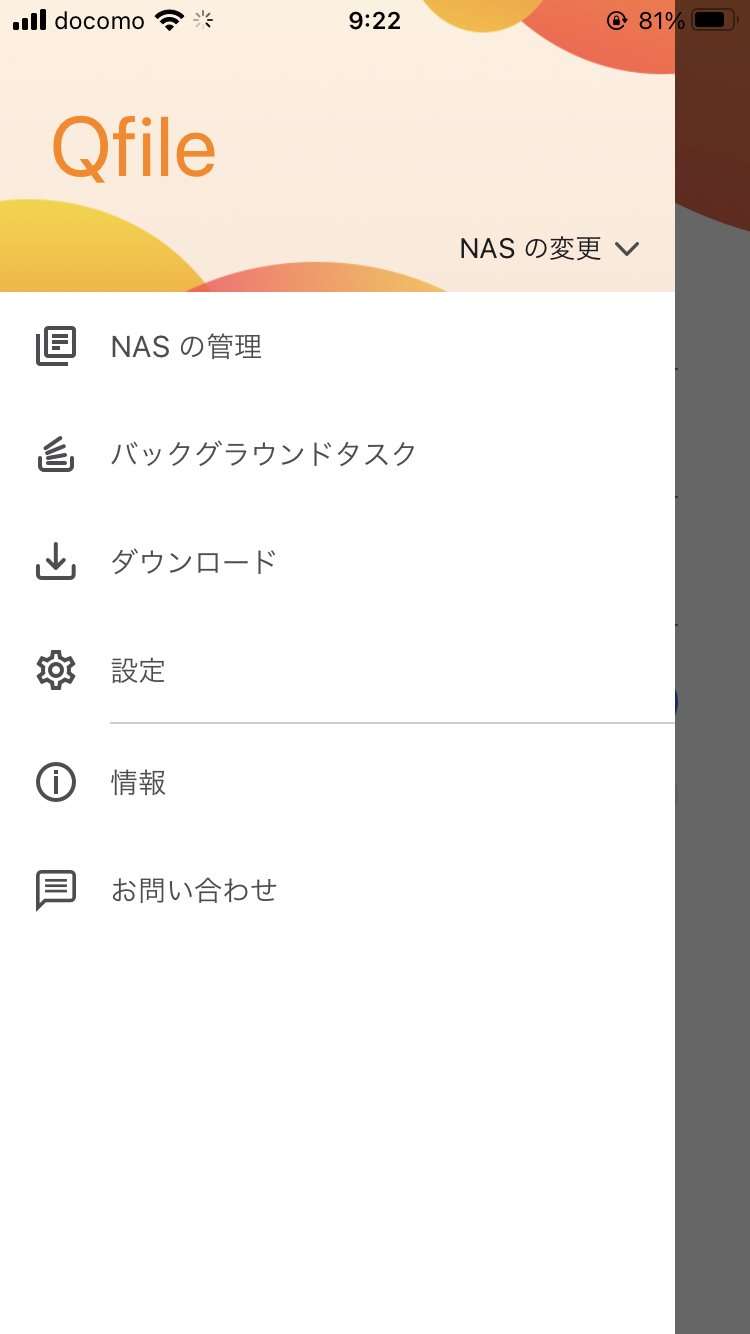
Task: Tap the rotation lock status icon
Action: pyautogui.click(x=617, y=20)
